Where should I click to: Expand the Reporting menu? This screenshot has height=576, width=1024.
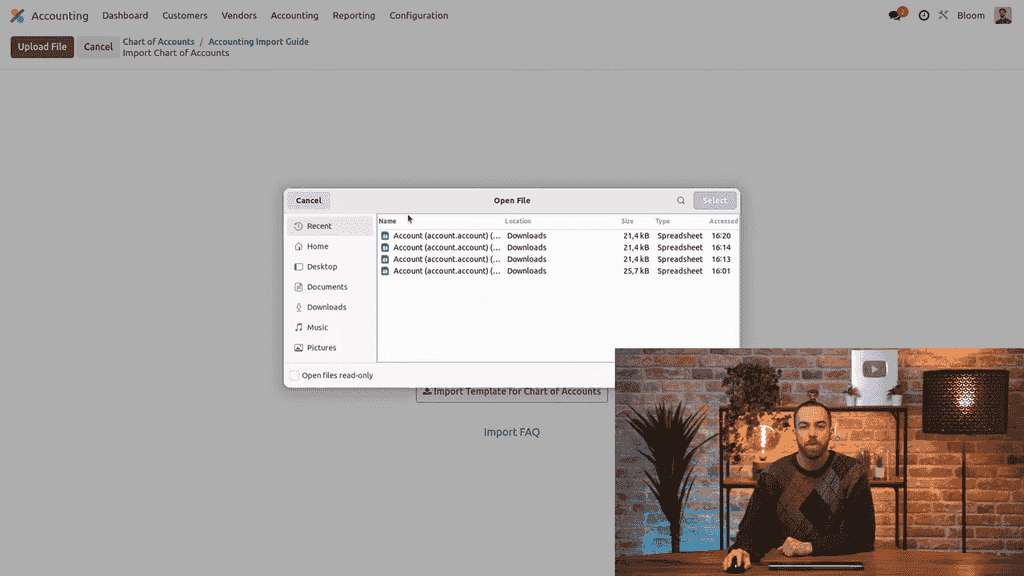[354, 16]
